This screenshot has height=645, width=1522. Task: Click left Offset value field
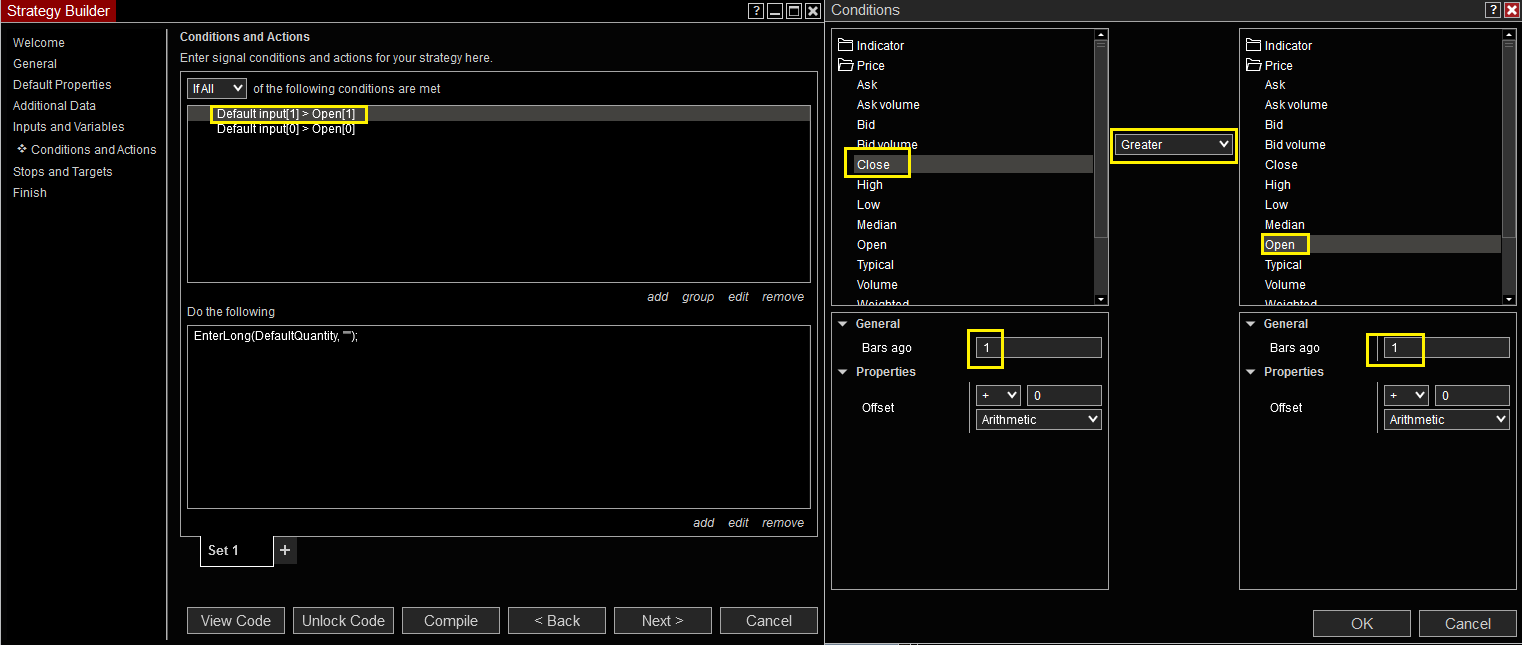1064,396
